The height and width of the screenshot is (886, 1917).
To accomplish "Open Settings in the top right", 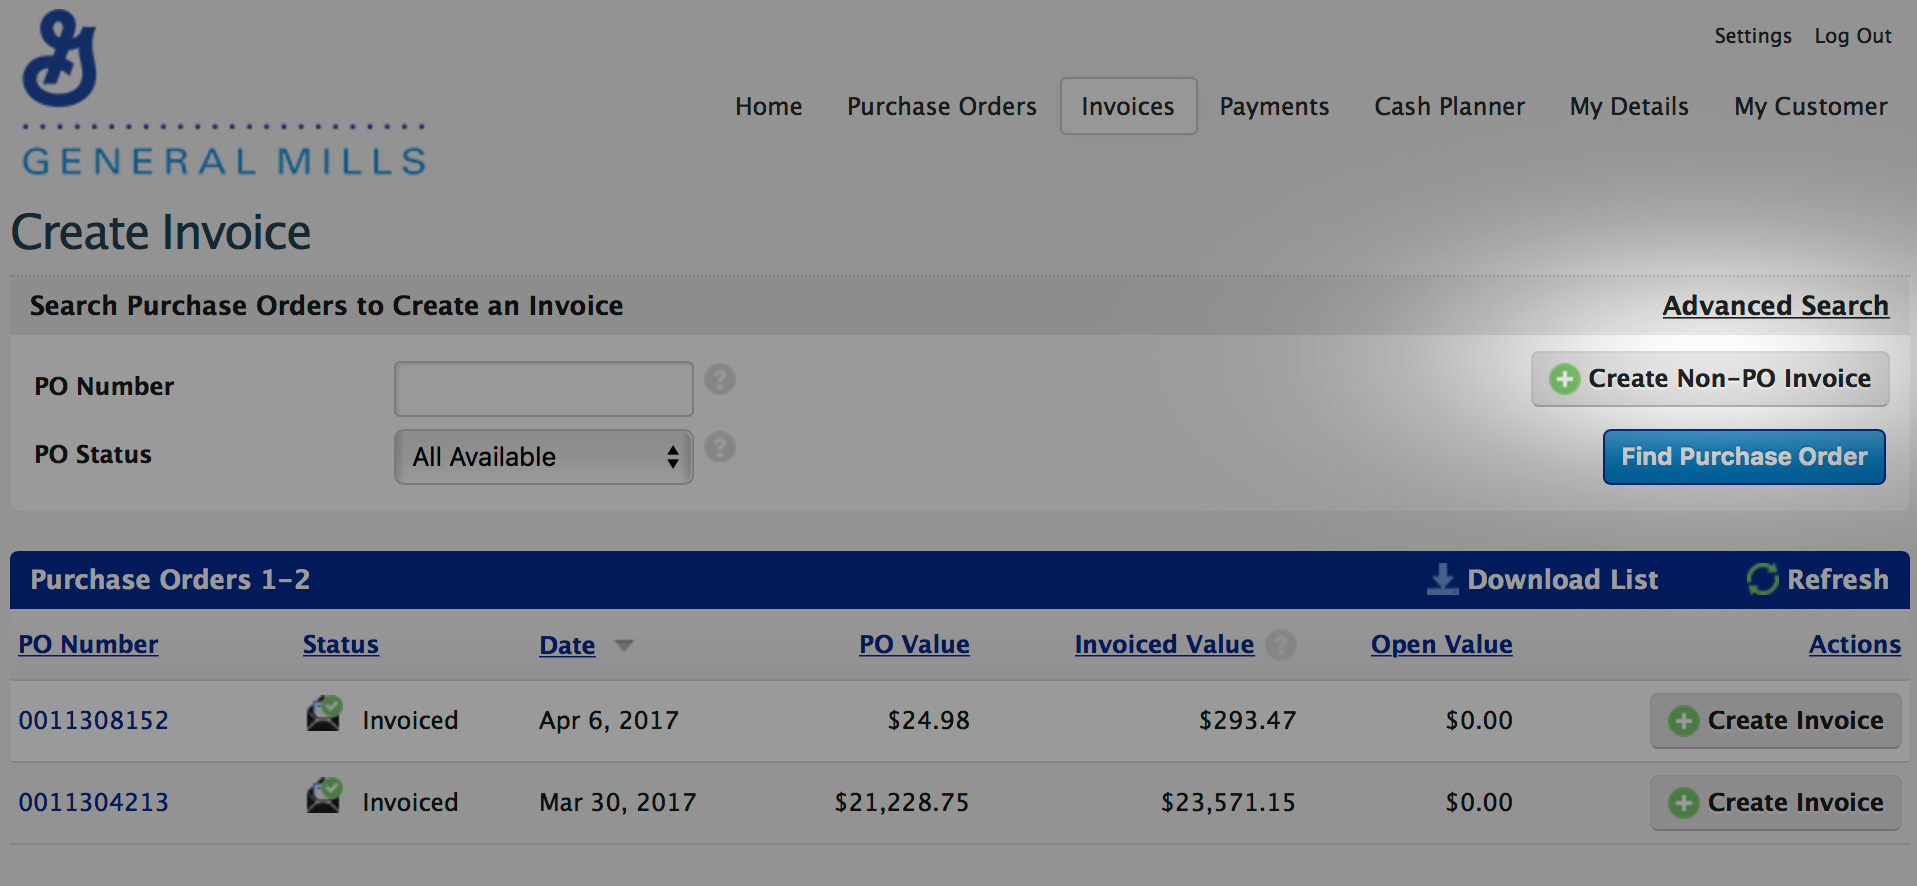I will pyautogui.click(x=1753, y=36).
